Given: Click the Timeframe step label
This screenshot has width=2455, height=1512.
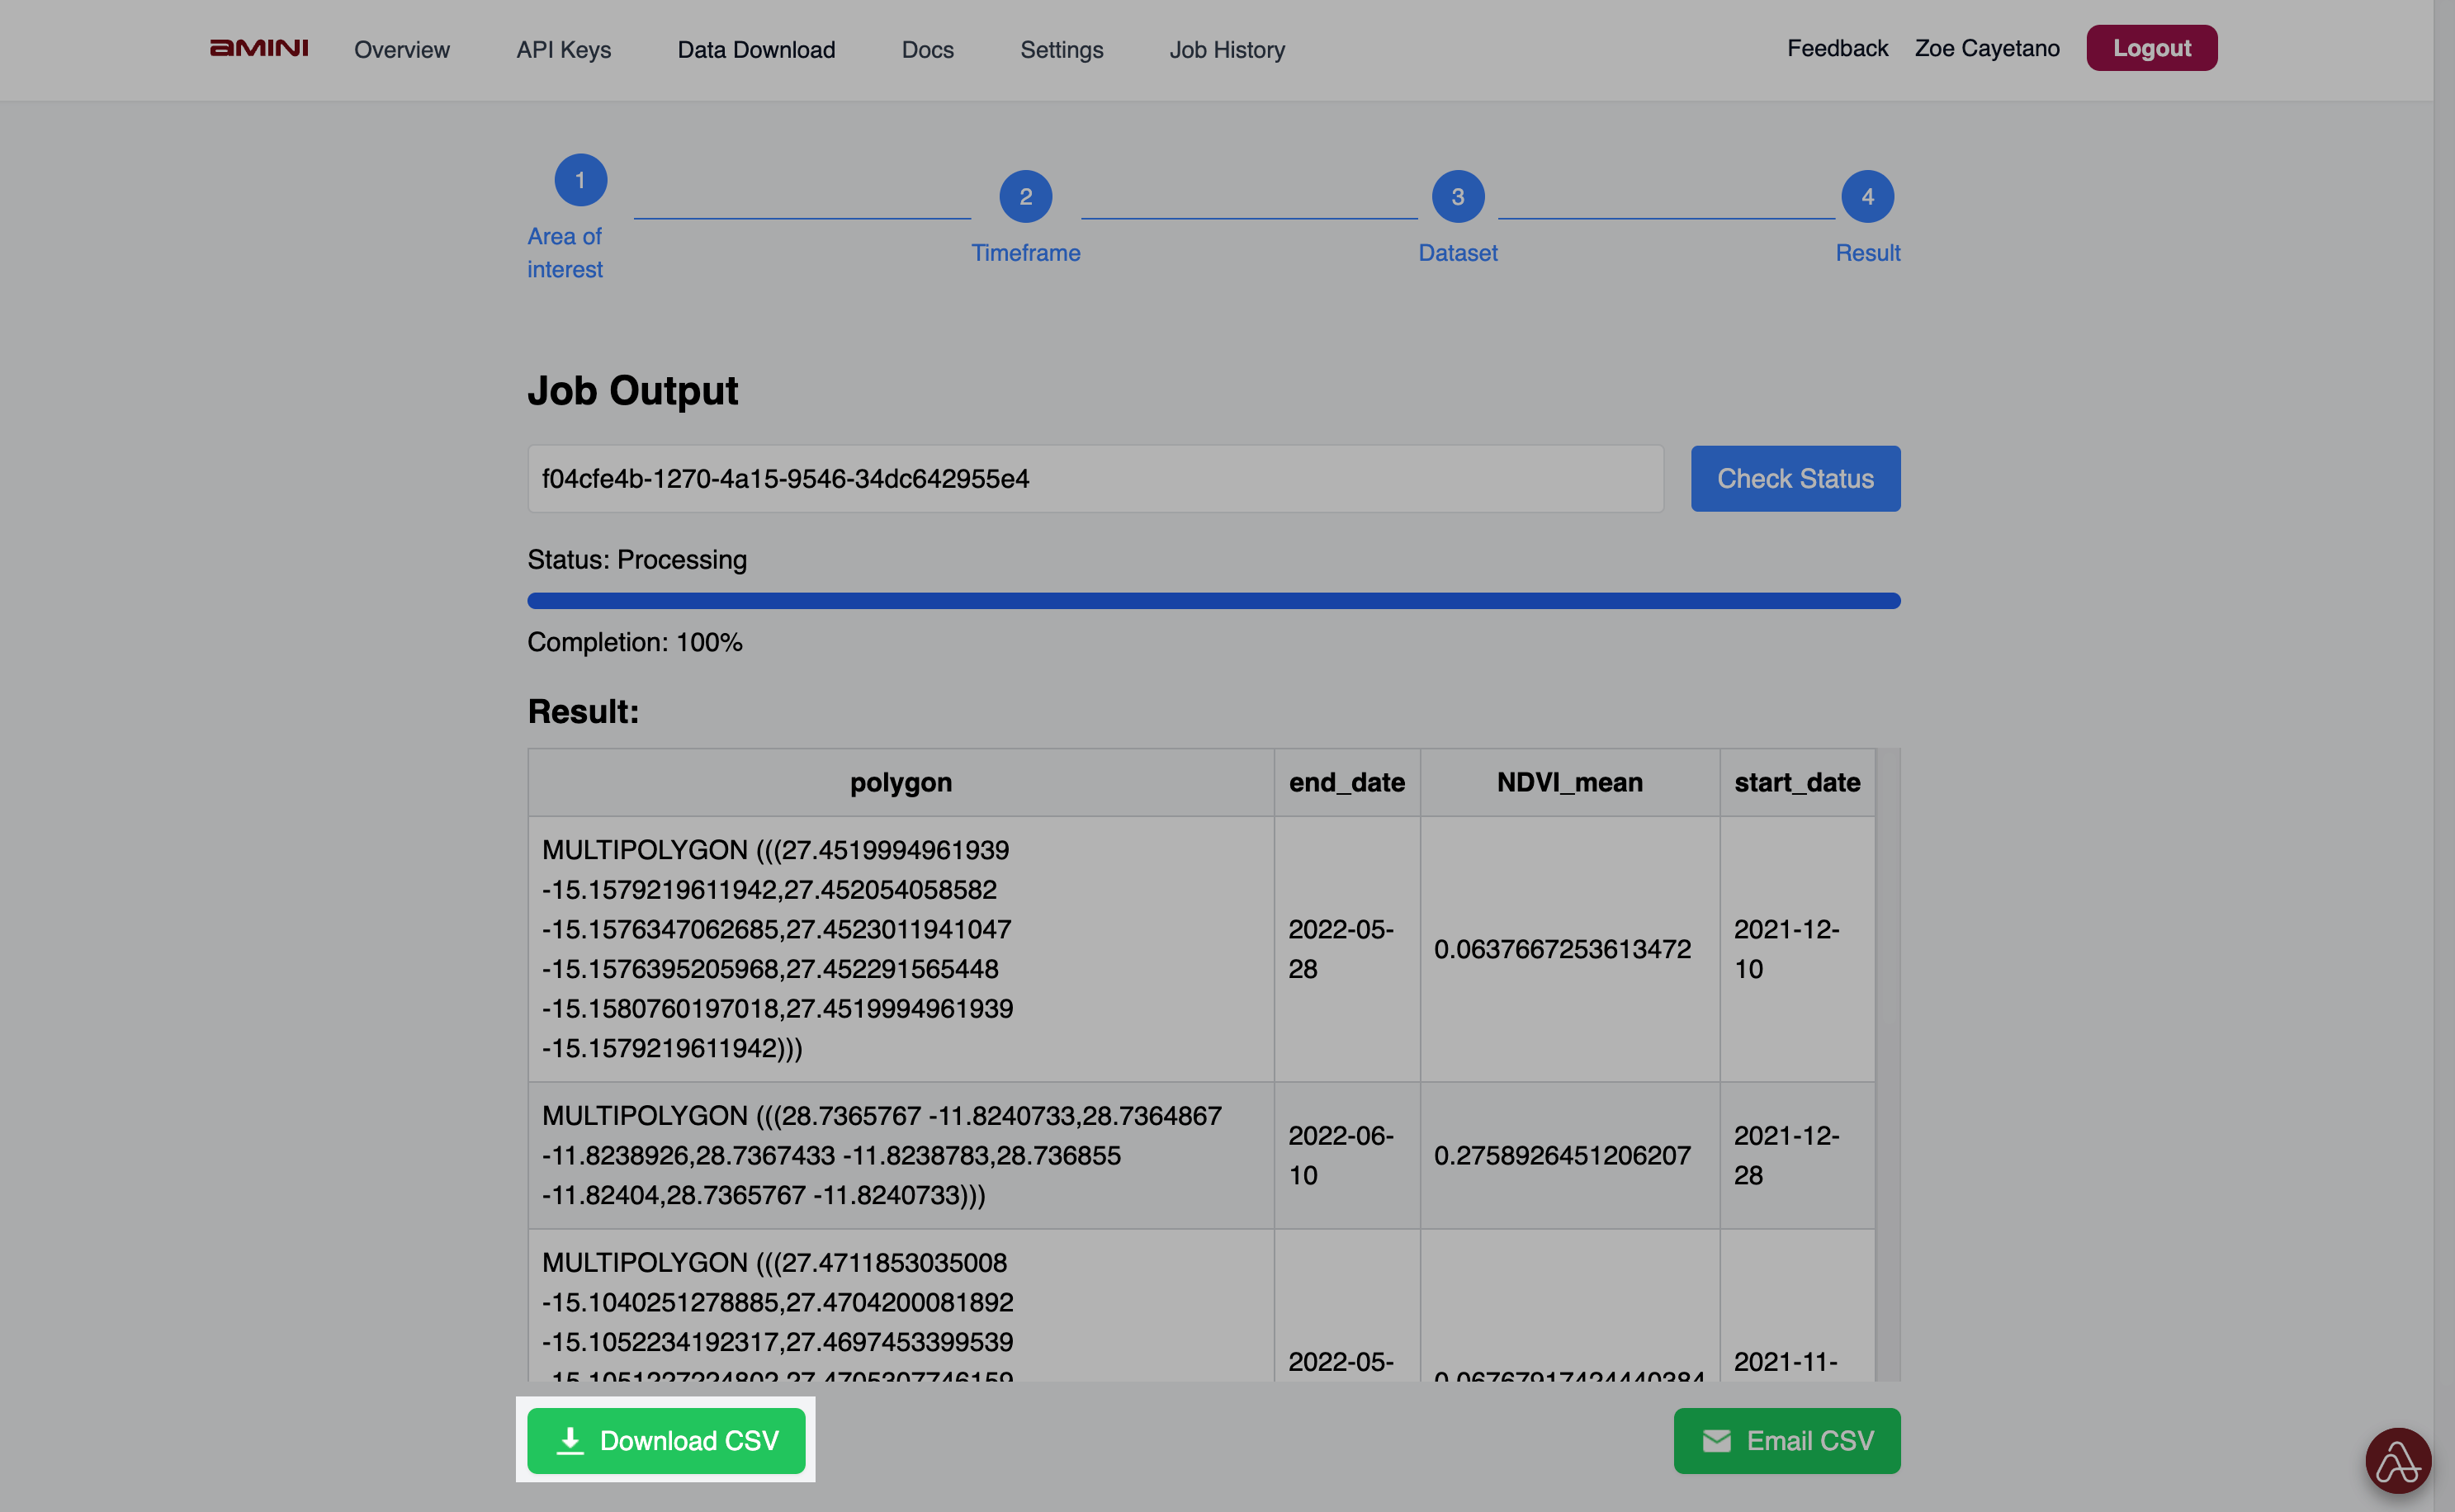Looking at the screenshot, I should (1025, 252).
